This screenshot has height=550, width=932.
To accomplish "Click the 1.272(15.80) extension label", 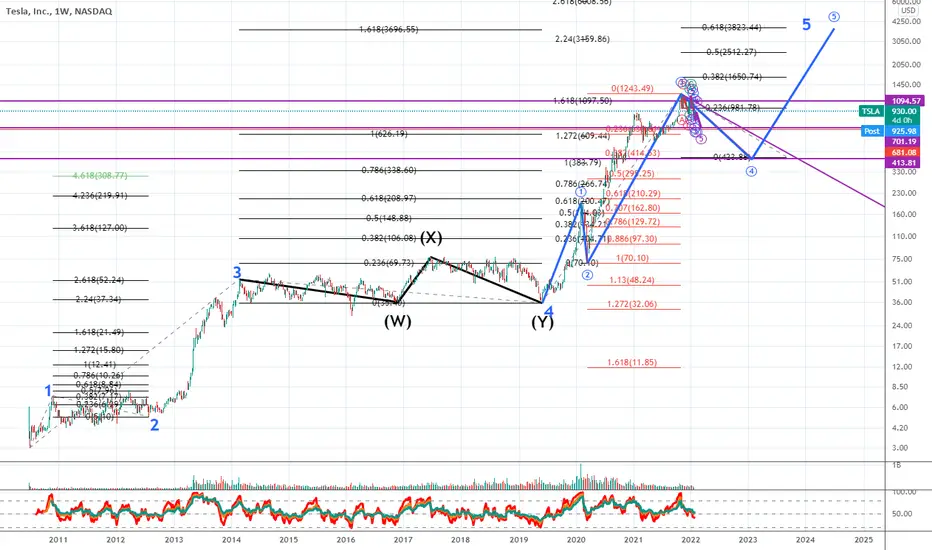I will point(99,350).
